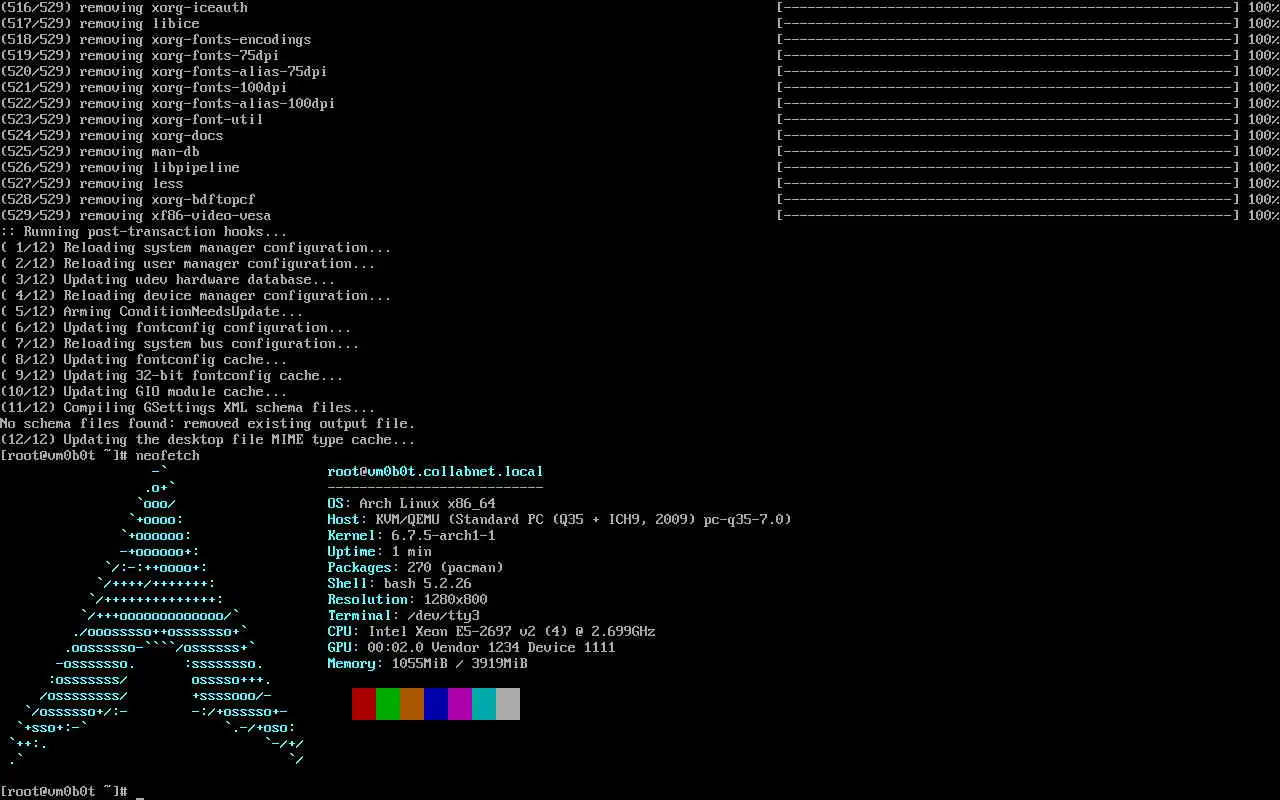The width and height of the screenshot is (1280, 800).
Task: Click the orange-brown color block in neofetch
Action: [x=412, y=703]
